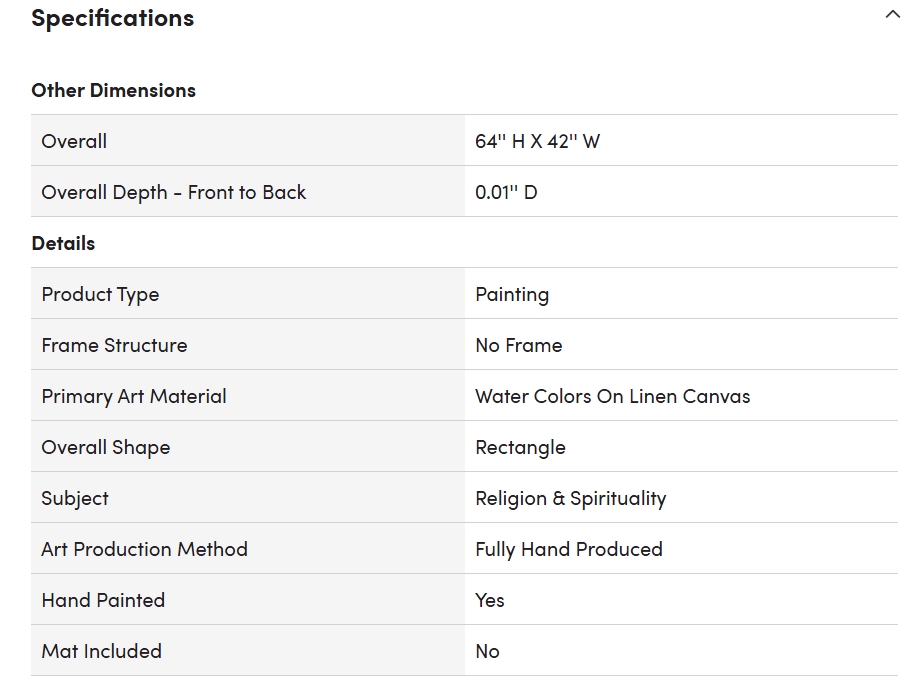Screen dimensions: 907x695
Task: Click the Primary Art Material label
Action: tap(134, 396)
